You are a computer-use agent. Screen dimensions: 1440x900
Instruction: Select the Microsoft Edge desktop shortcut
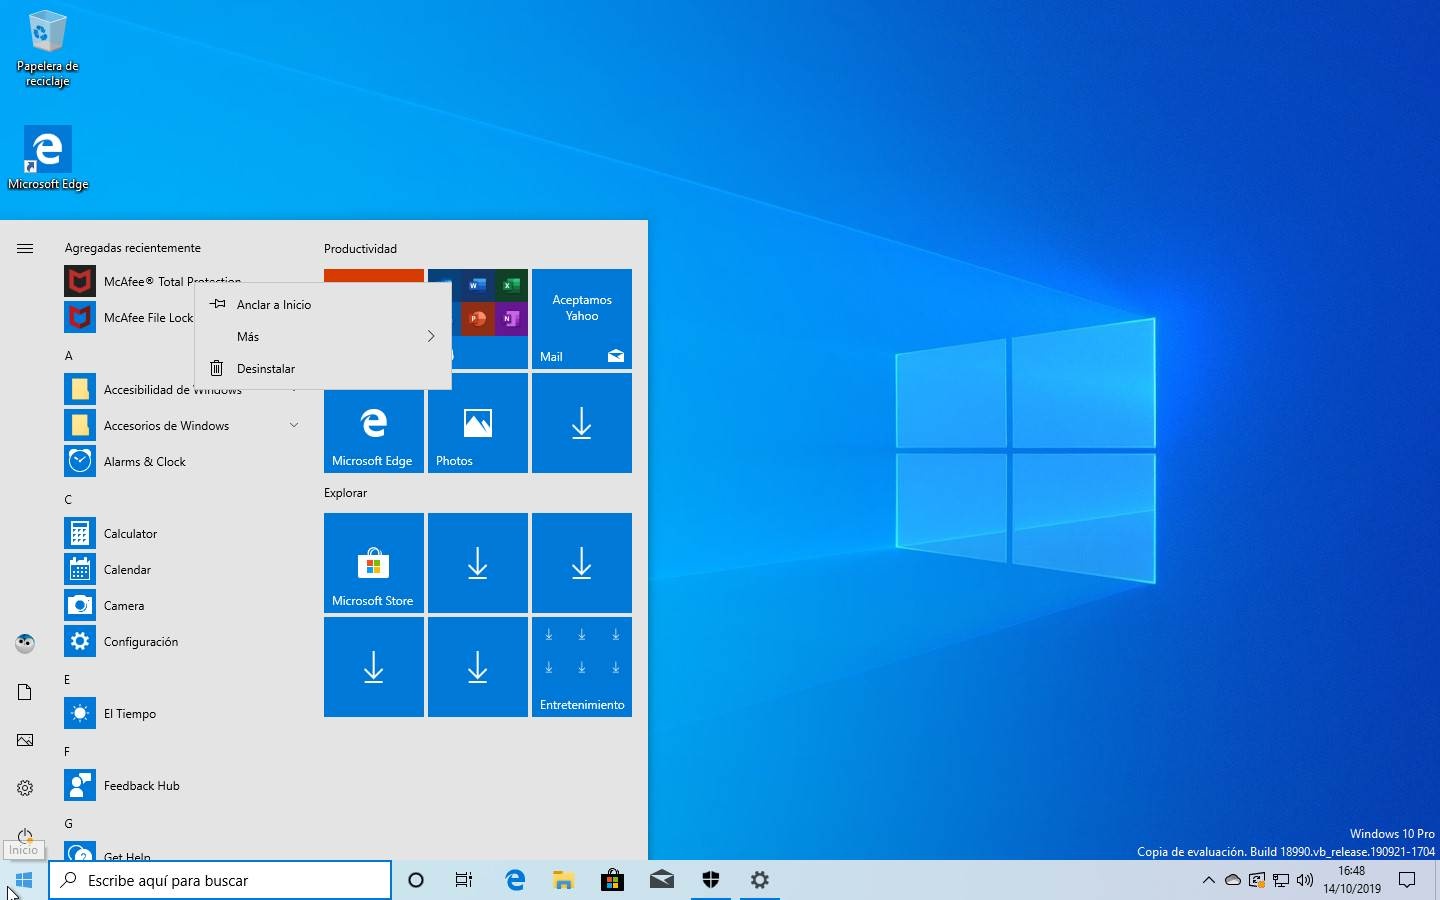pyautogui.click(x=47, y=157)
